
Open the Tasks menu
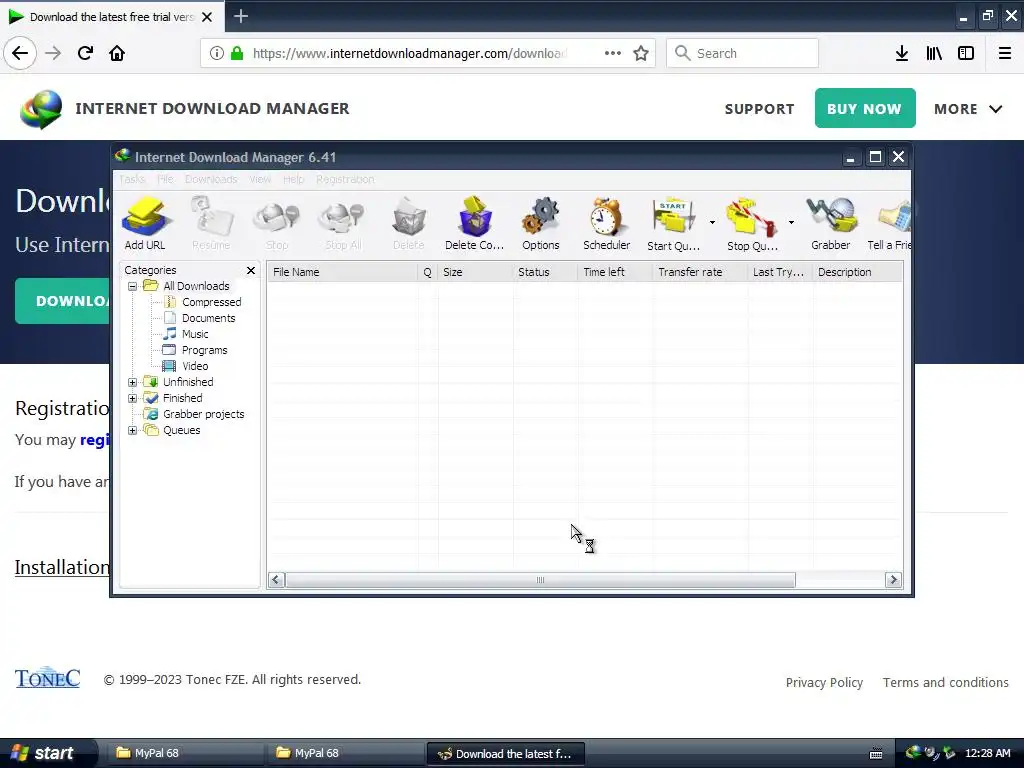[132, 179]
